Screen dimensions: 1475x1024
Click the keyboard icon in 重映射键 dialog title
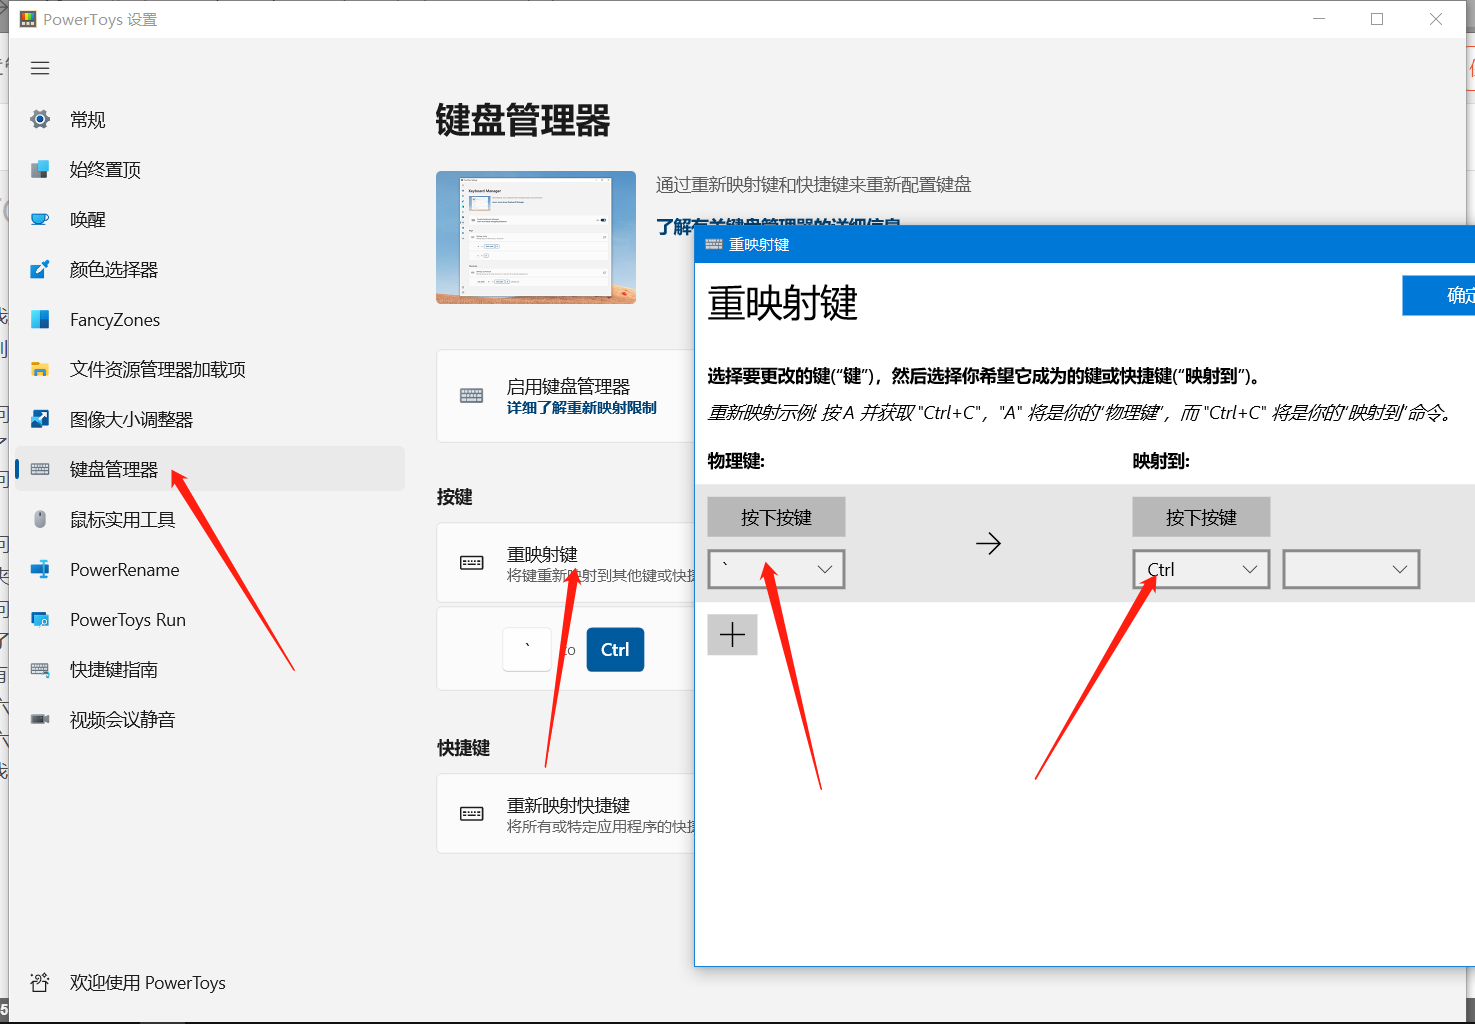click(x=714, y=244)
